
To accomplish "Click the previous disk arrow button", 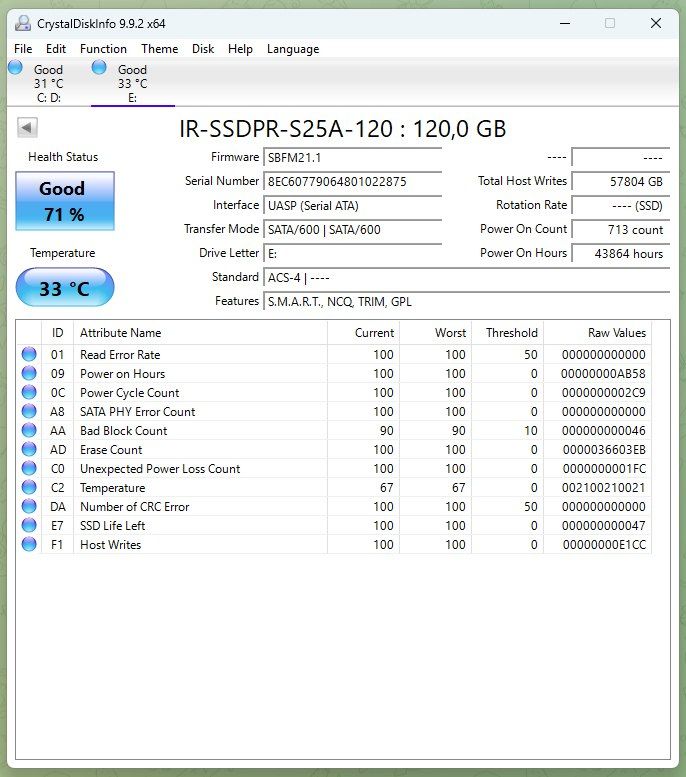I will click(27, 127).
